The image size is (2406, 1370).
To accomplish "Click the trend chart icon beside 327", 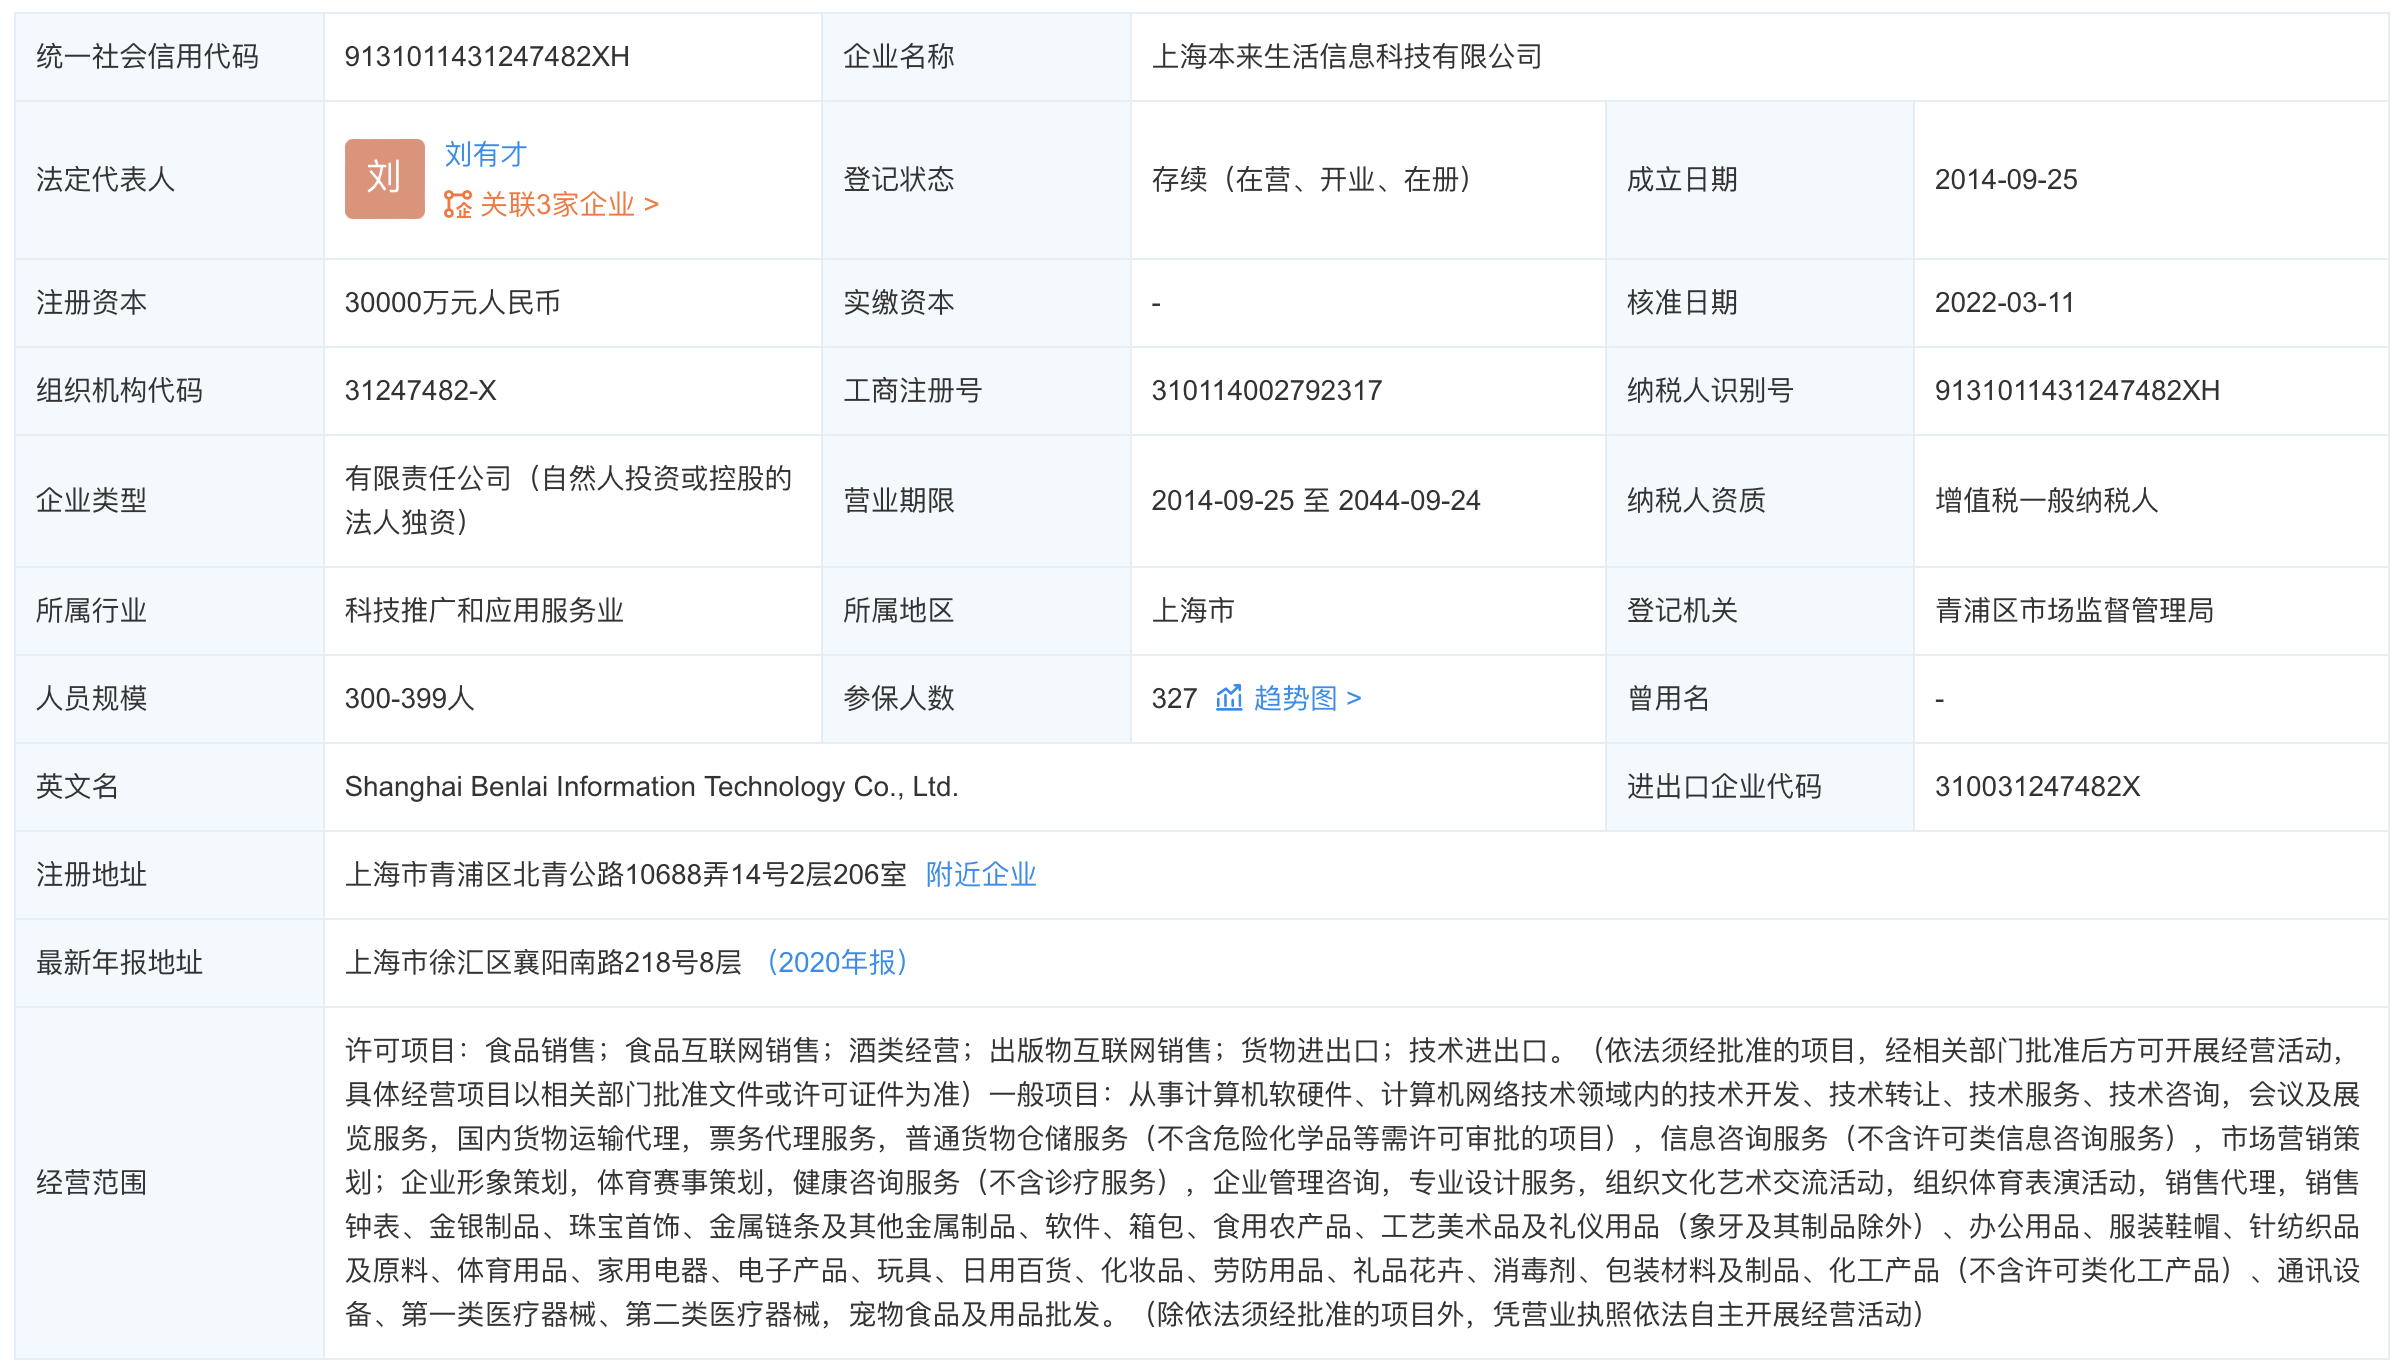I will pyautogui.click(x=1228, y=698).
